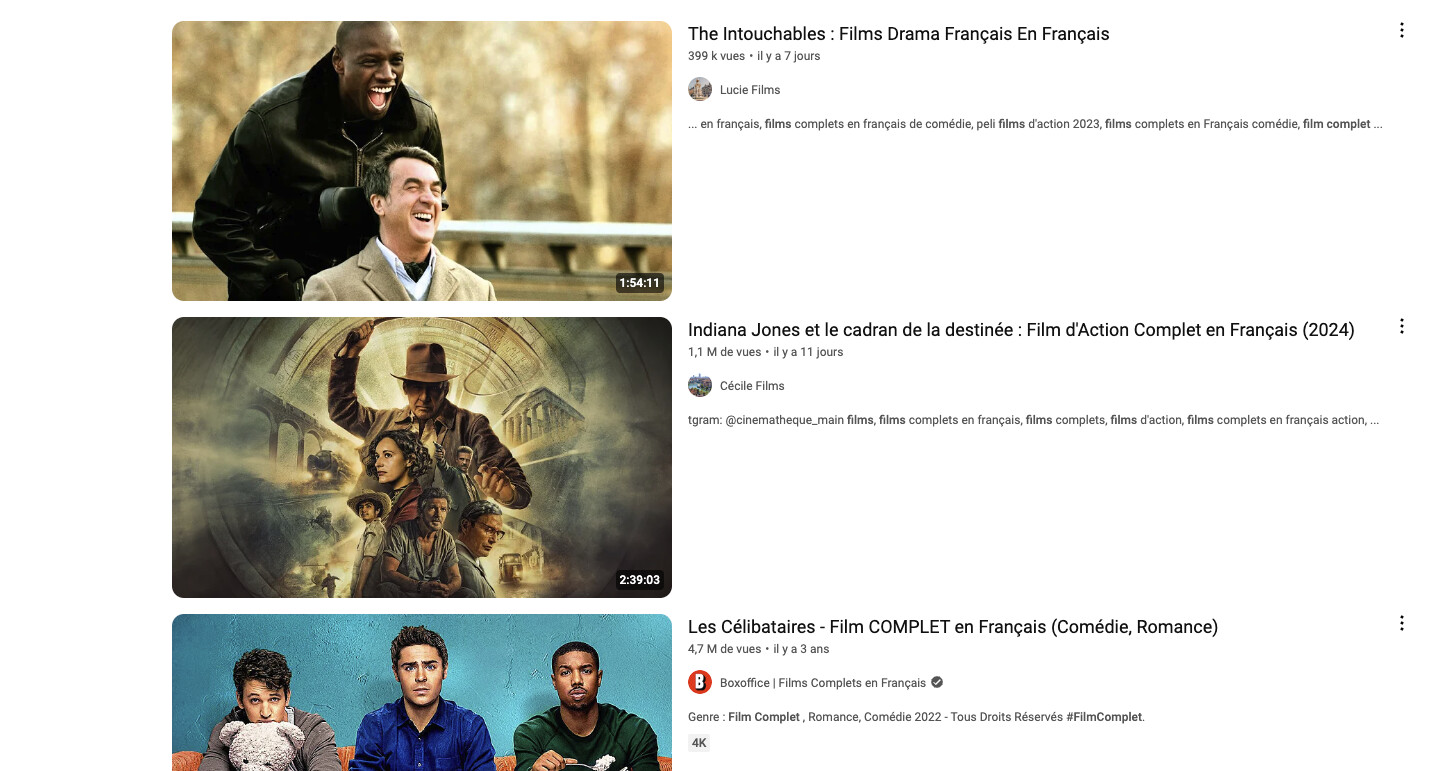Visit the Cécile Films channel name
This screenshot has width=1454, height=771.
pyautogui.click(x=752, y=386)
